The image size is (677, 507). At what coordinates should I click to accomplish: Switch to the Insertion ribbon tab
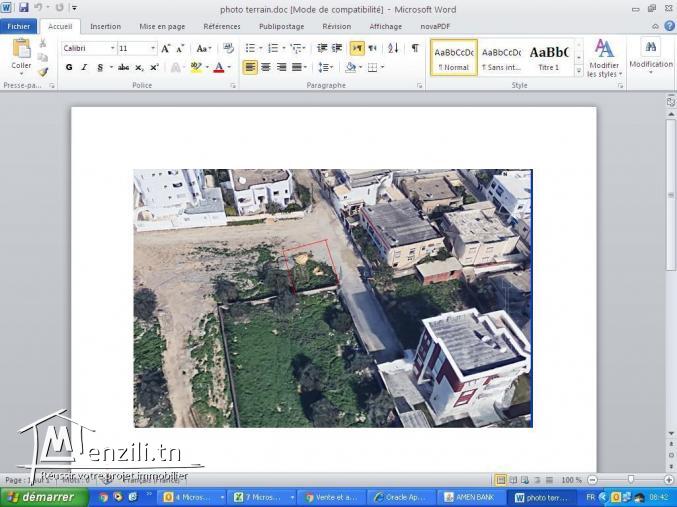(105, 26)
